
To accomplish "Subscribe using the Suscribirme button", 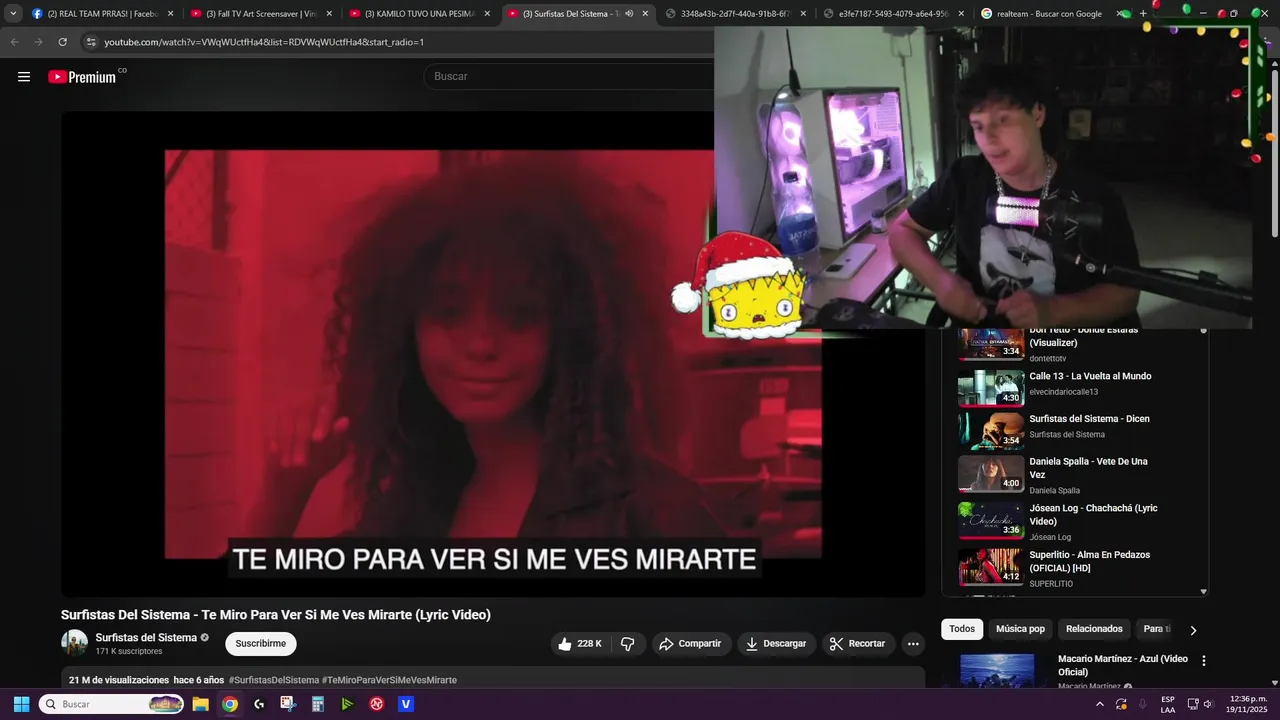I will pos(261,644).
